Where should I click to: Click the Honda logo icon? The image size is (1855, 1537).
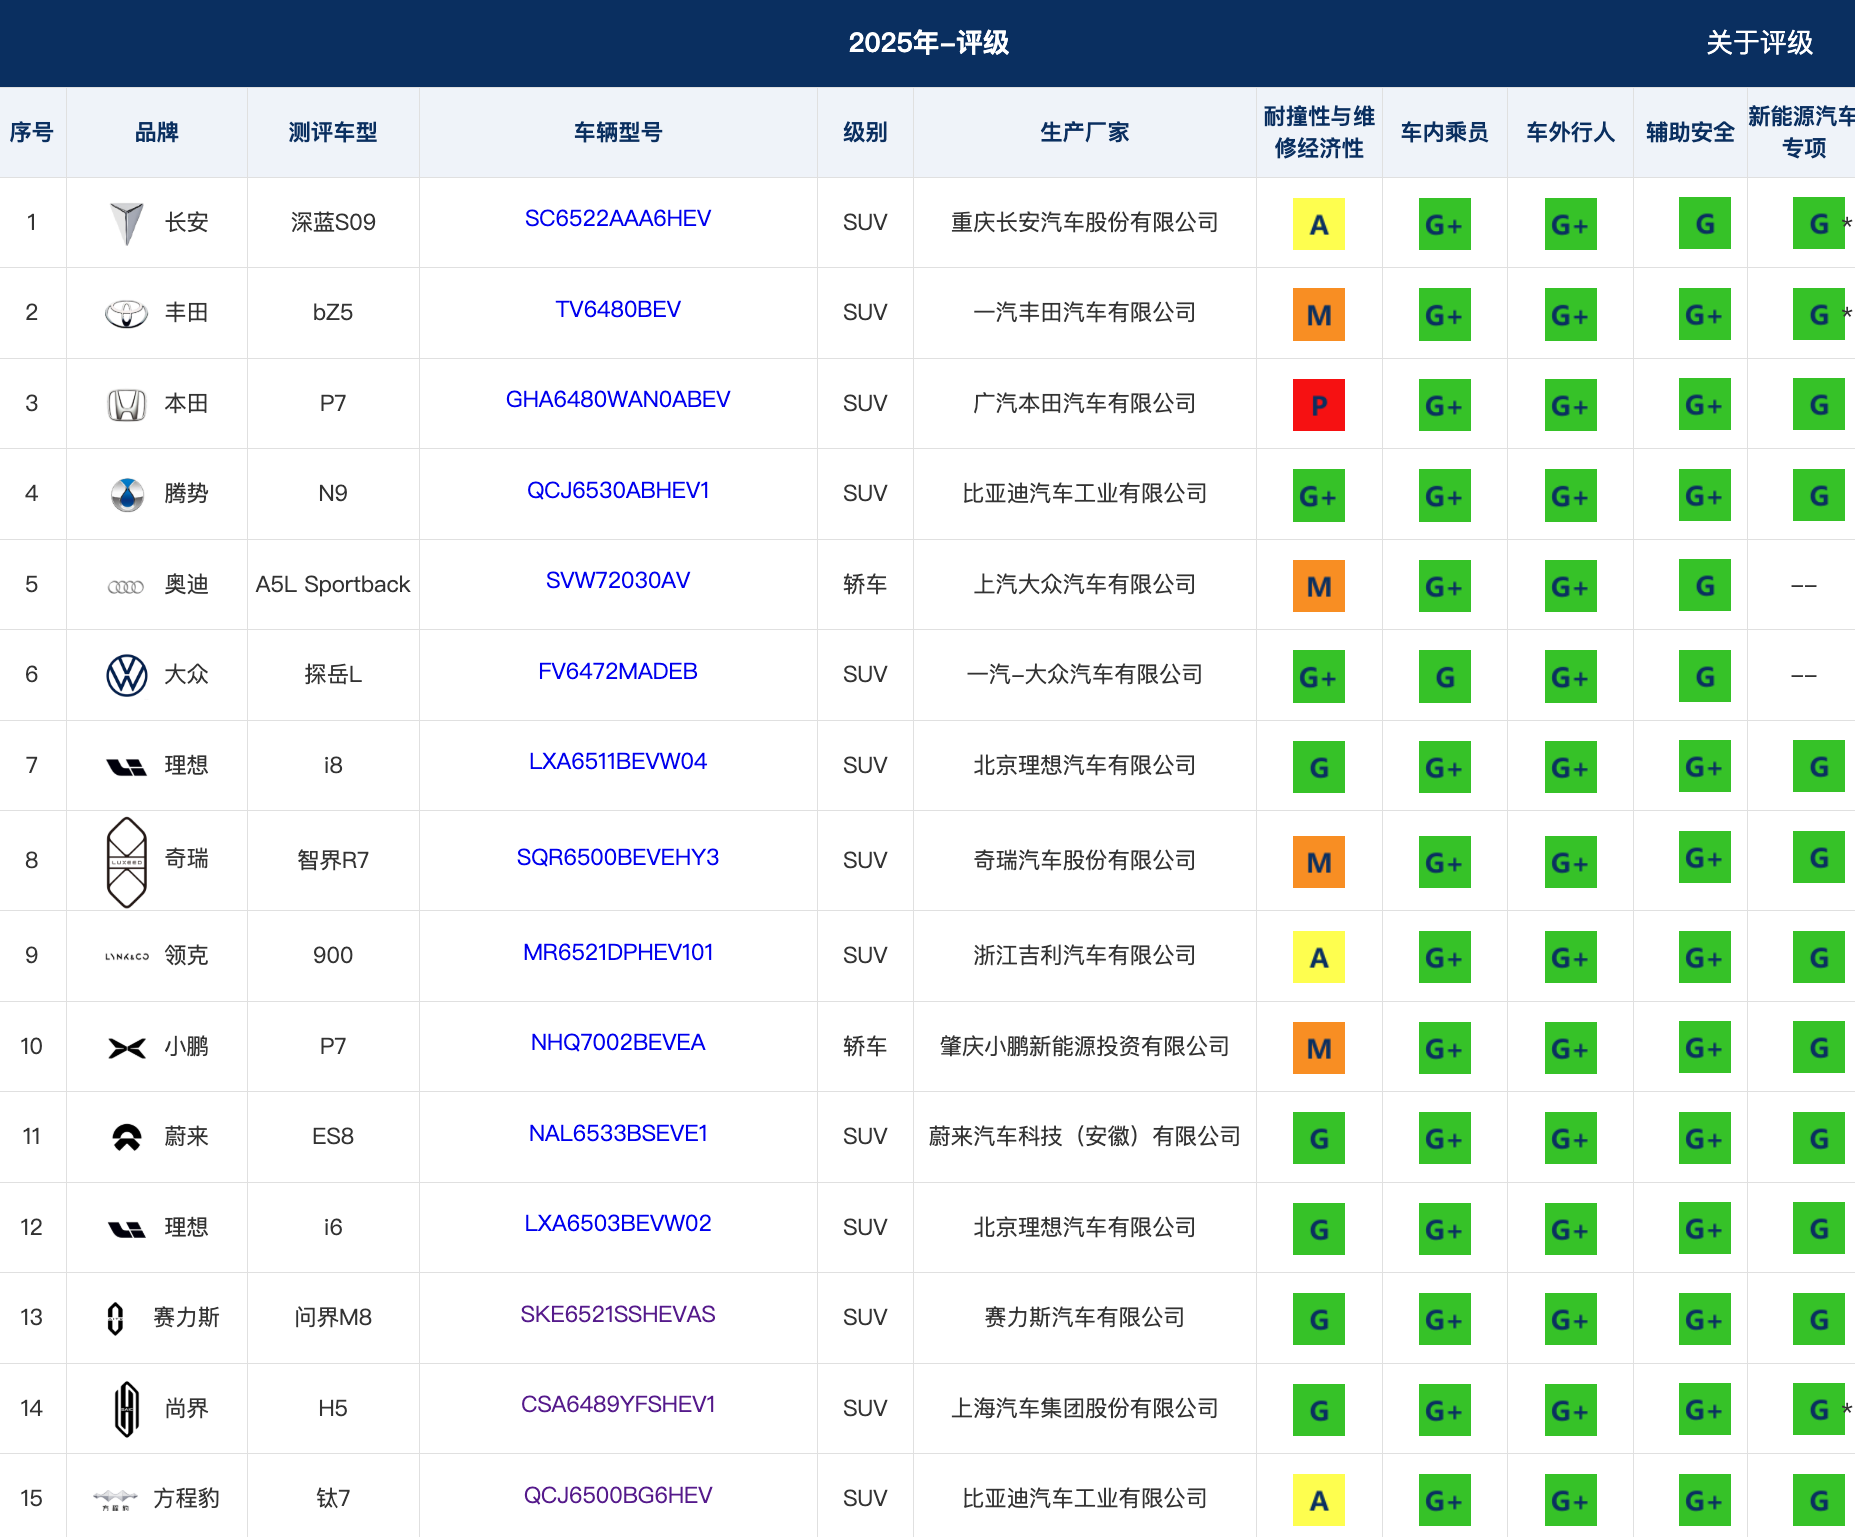pos(127,404)
